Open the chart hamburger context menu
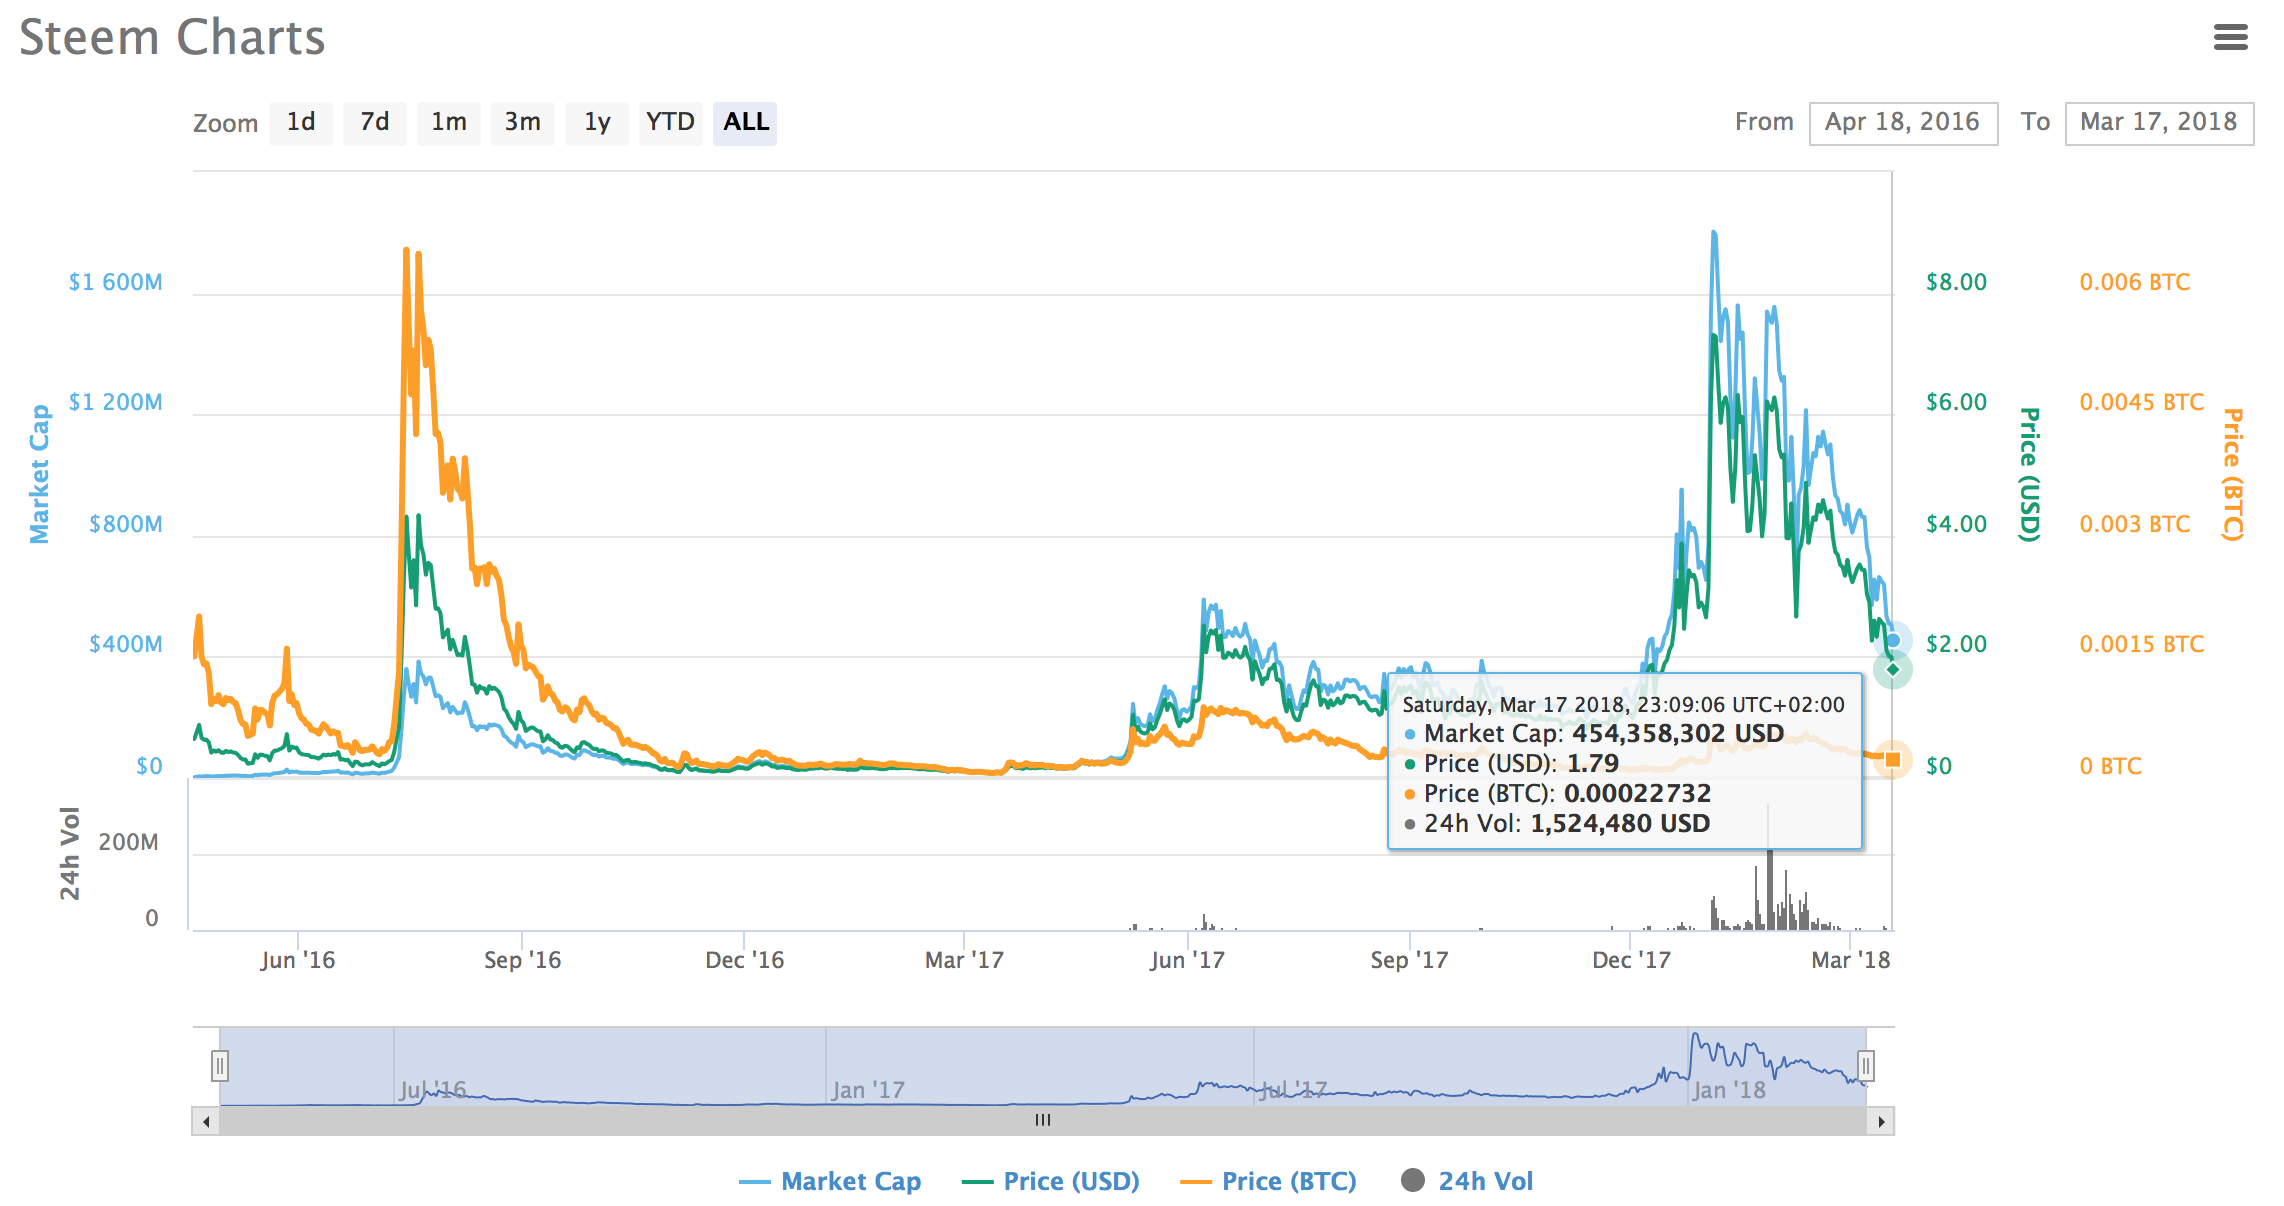Screen dimensions: 2284x1206 [2230, 38]
